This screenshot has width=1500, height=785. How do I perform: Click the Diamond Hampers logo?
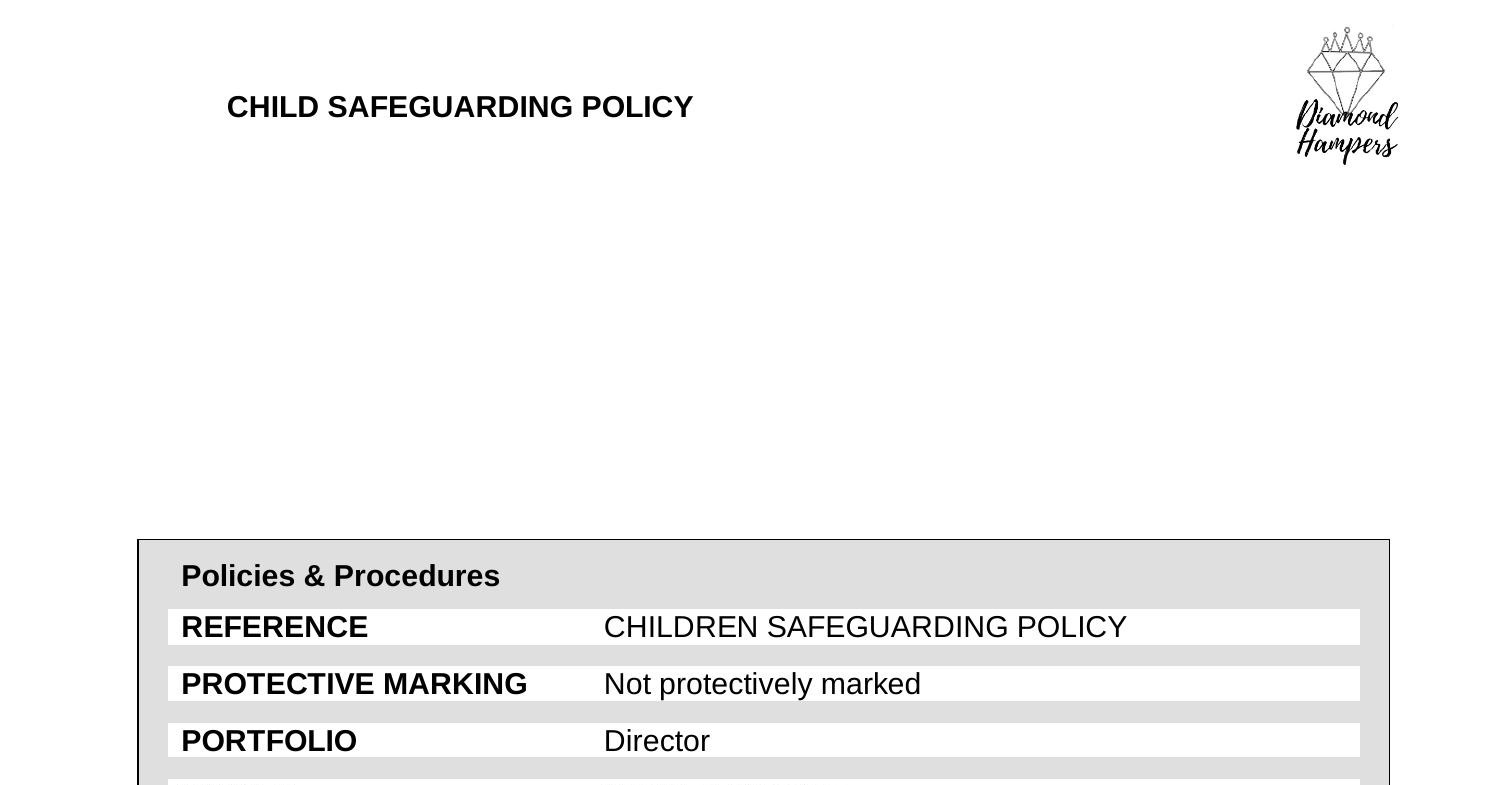(1346, 96)
